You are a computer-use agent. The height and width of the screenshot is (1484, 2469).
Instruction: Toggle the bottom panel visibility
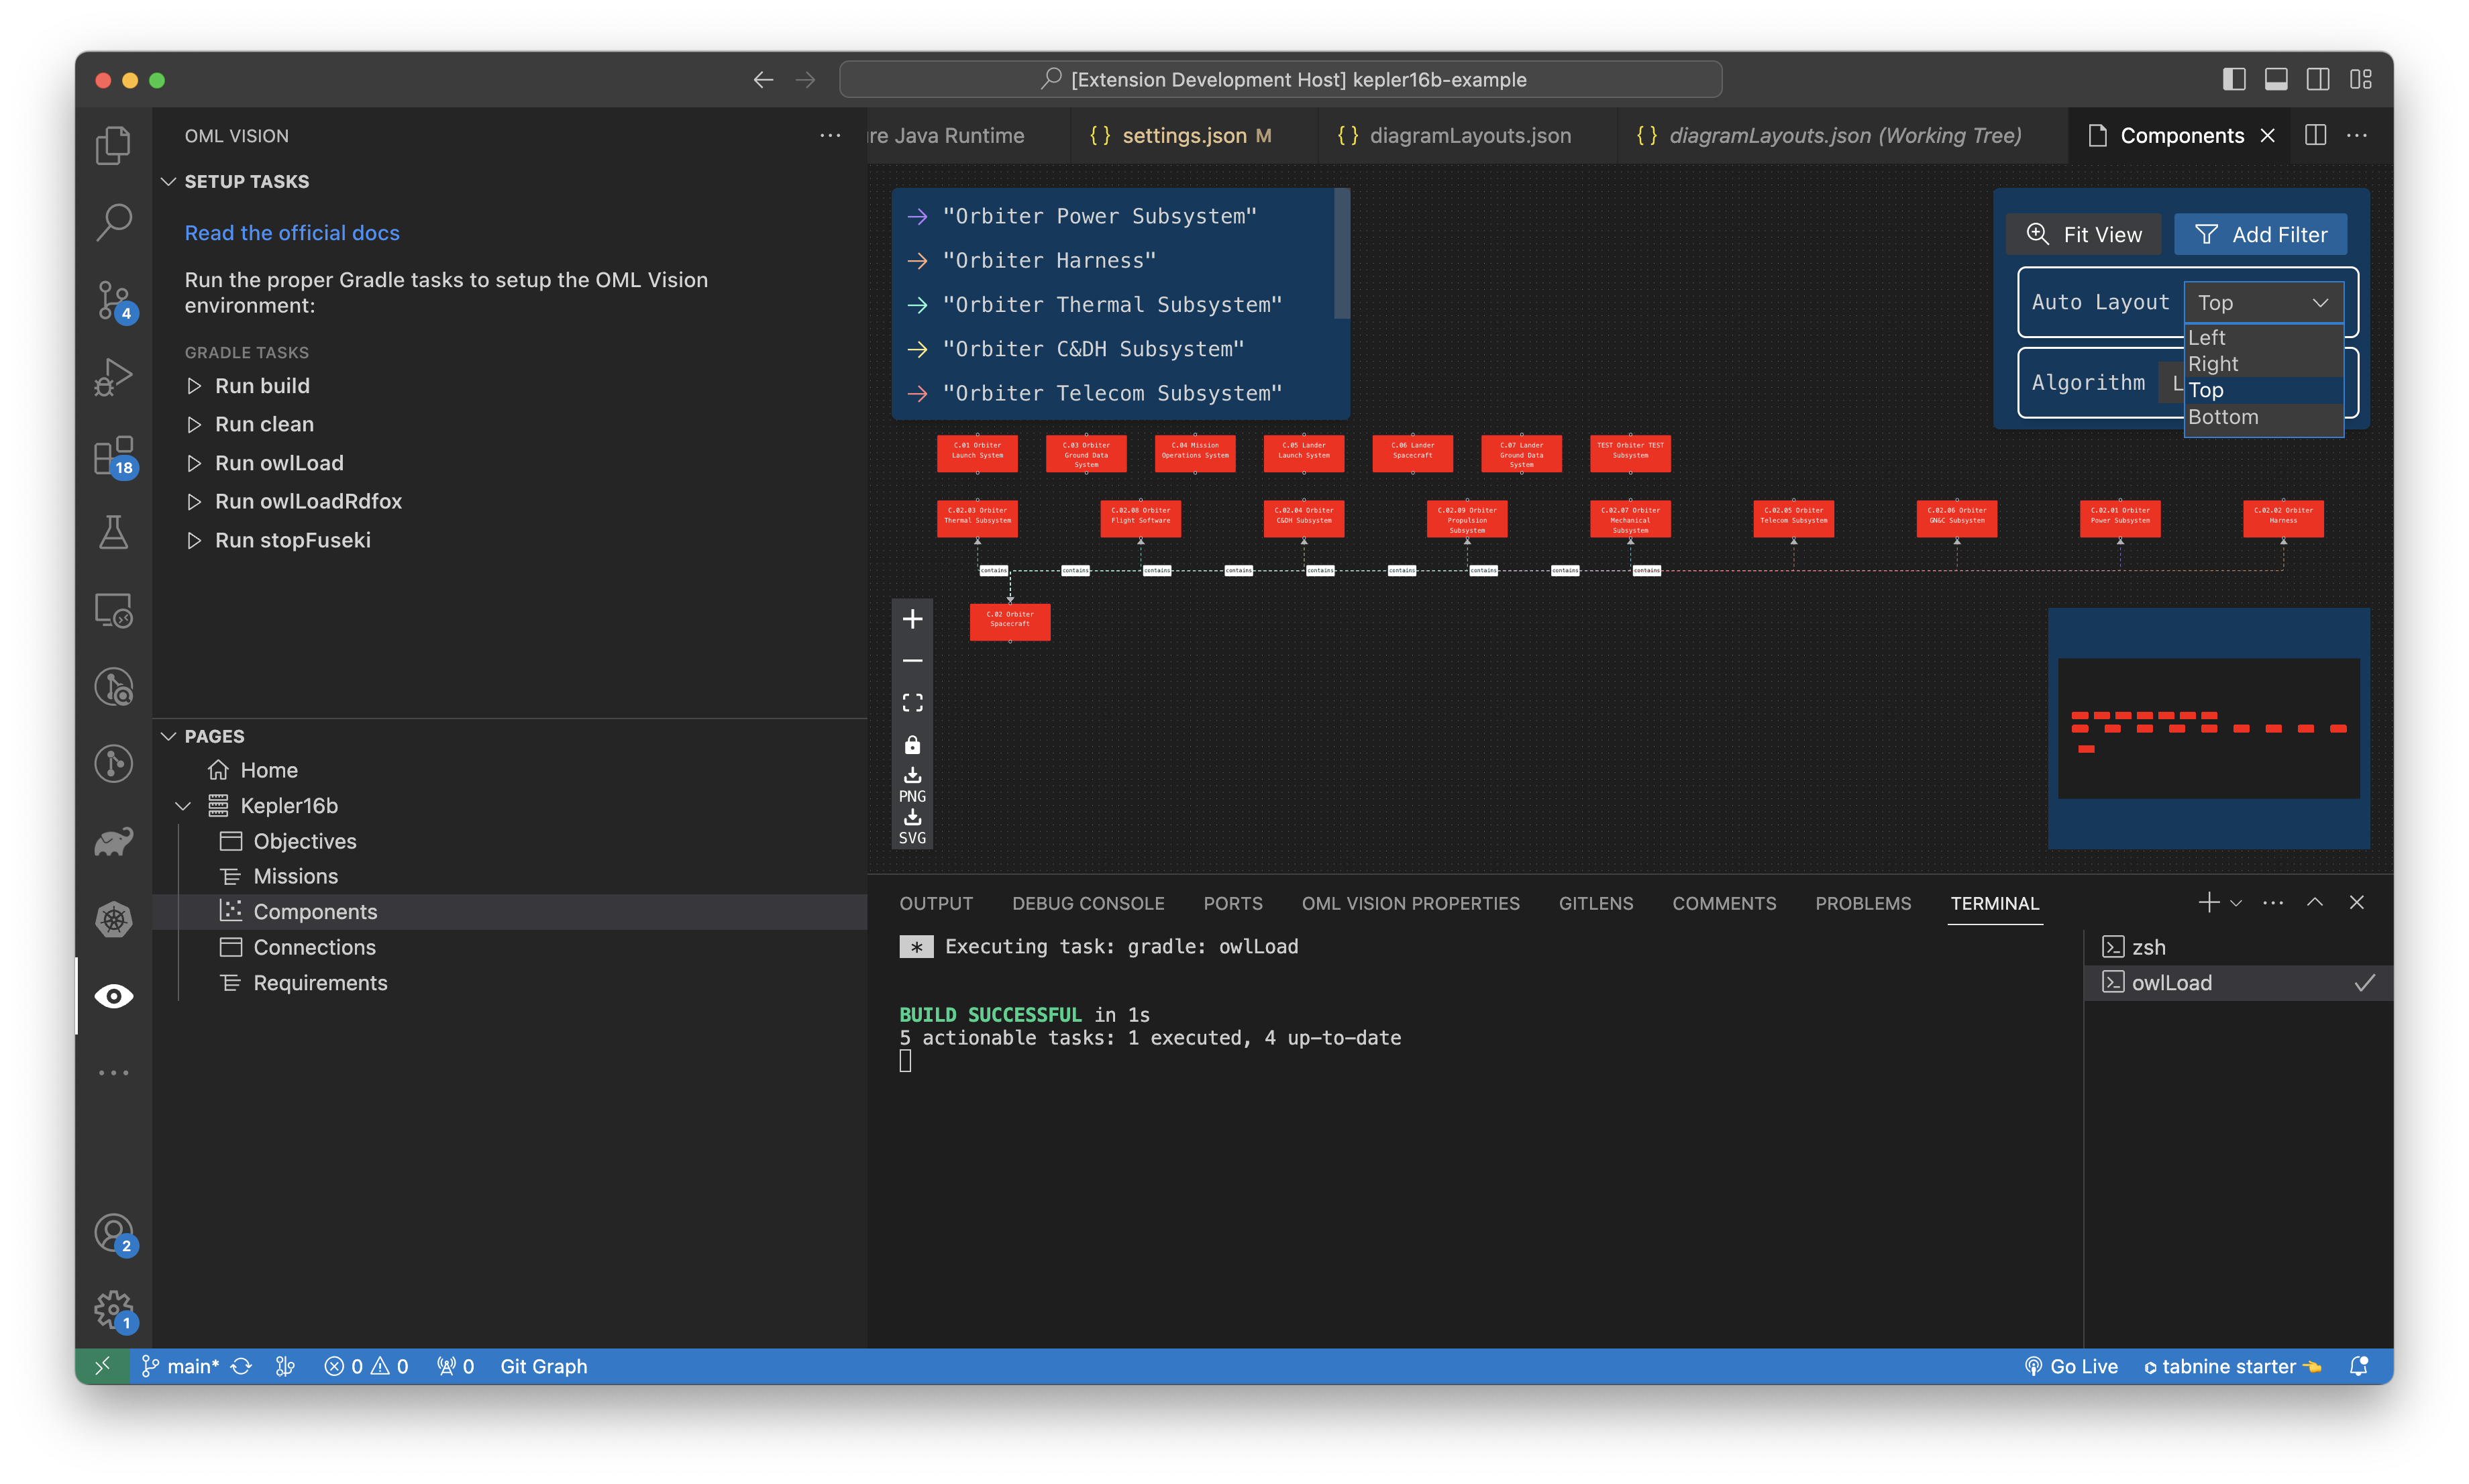pos(2276,79)
